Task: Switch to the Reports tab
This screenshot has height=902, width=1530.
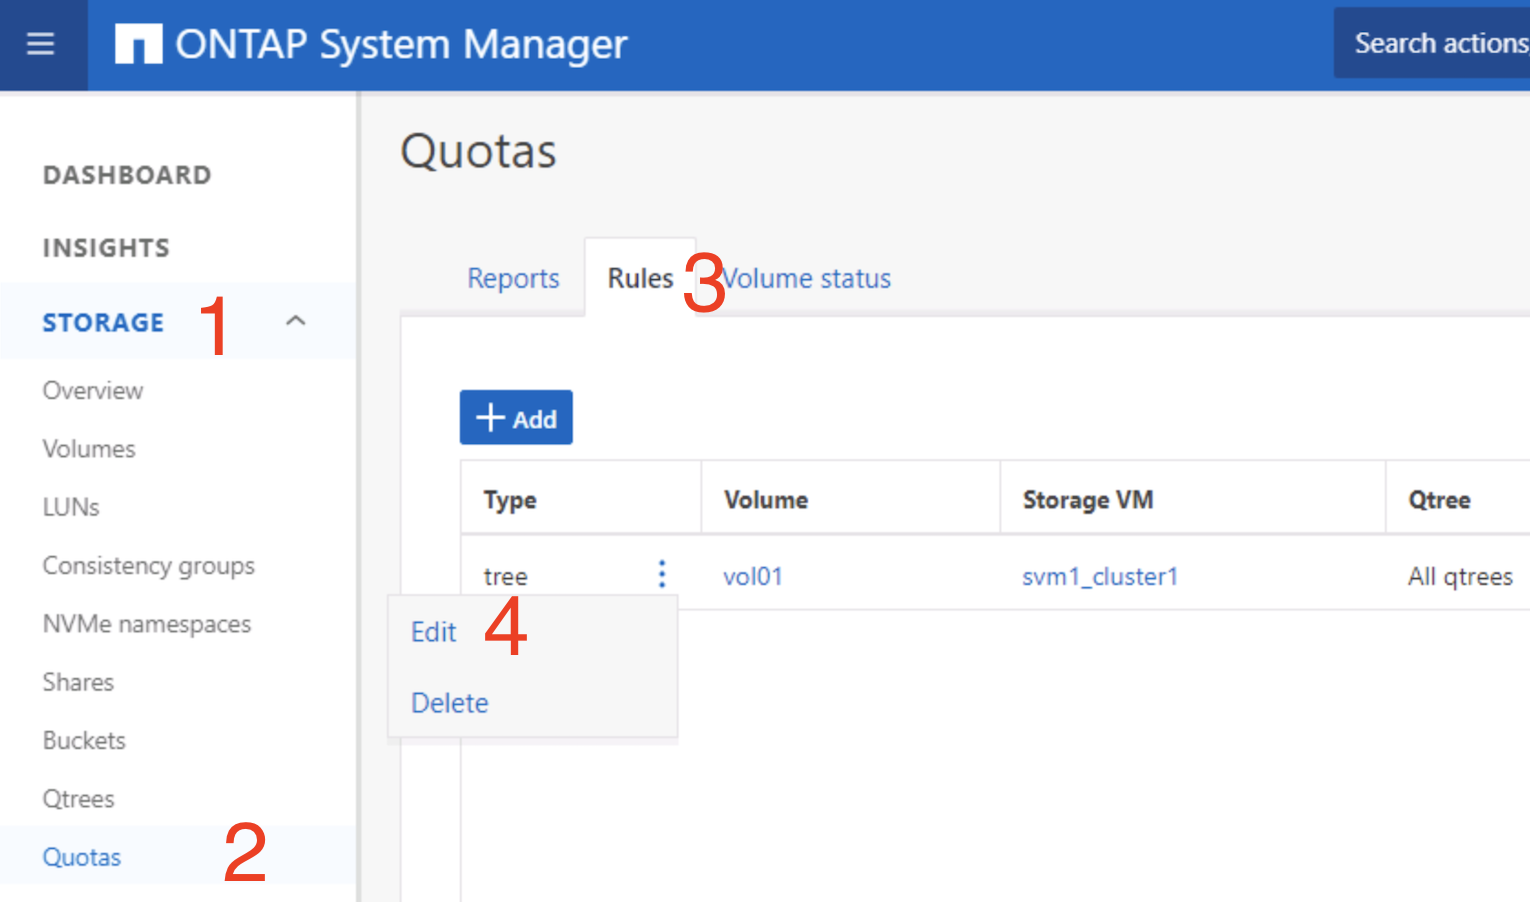Action: 513,278
